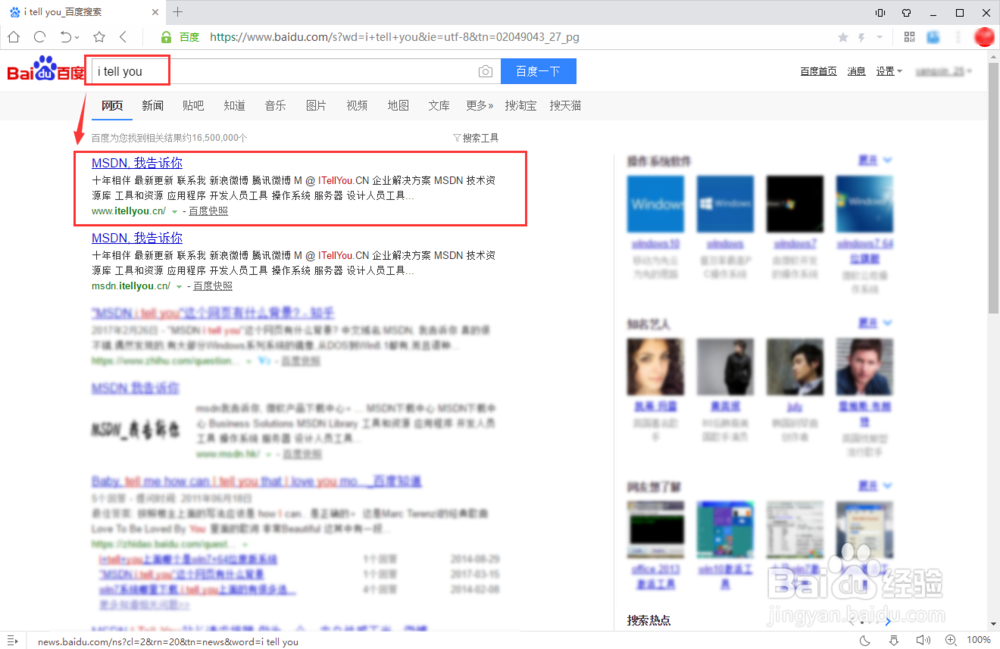This screenshot has width=1000, height=649.
Task: Open the skin shirt icon in title bar
Action: (906, 12)
